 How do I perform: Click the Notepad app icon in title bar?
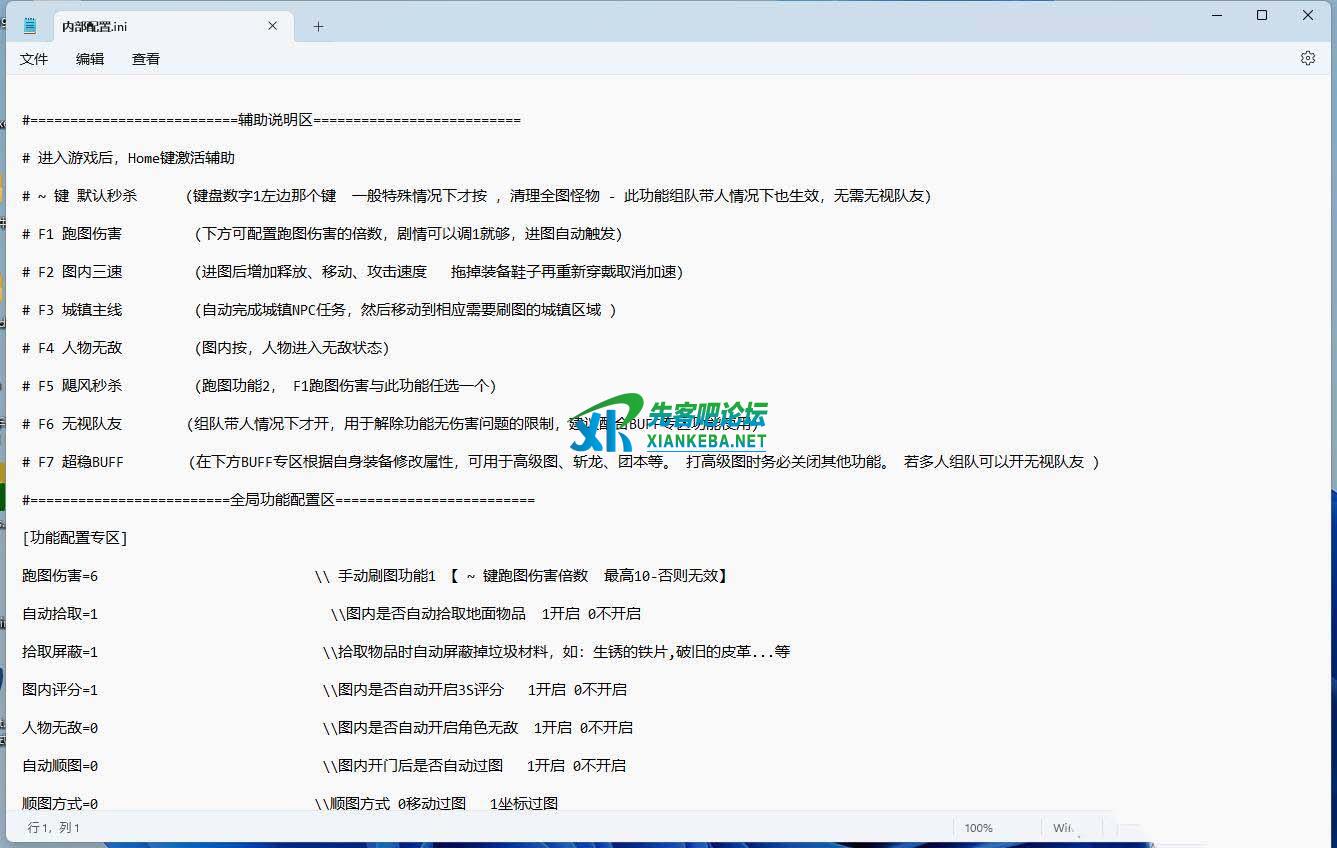coord(30,26)
